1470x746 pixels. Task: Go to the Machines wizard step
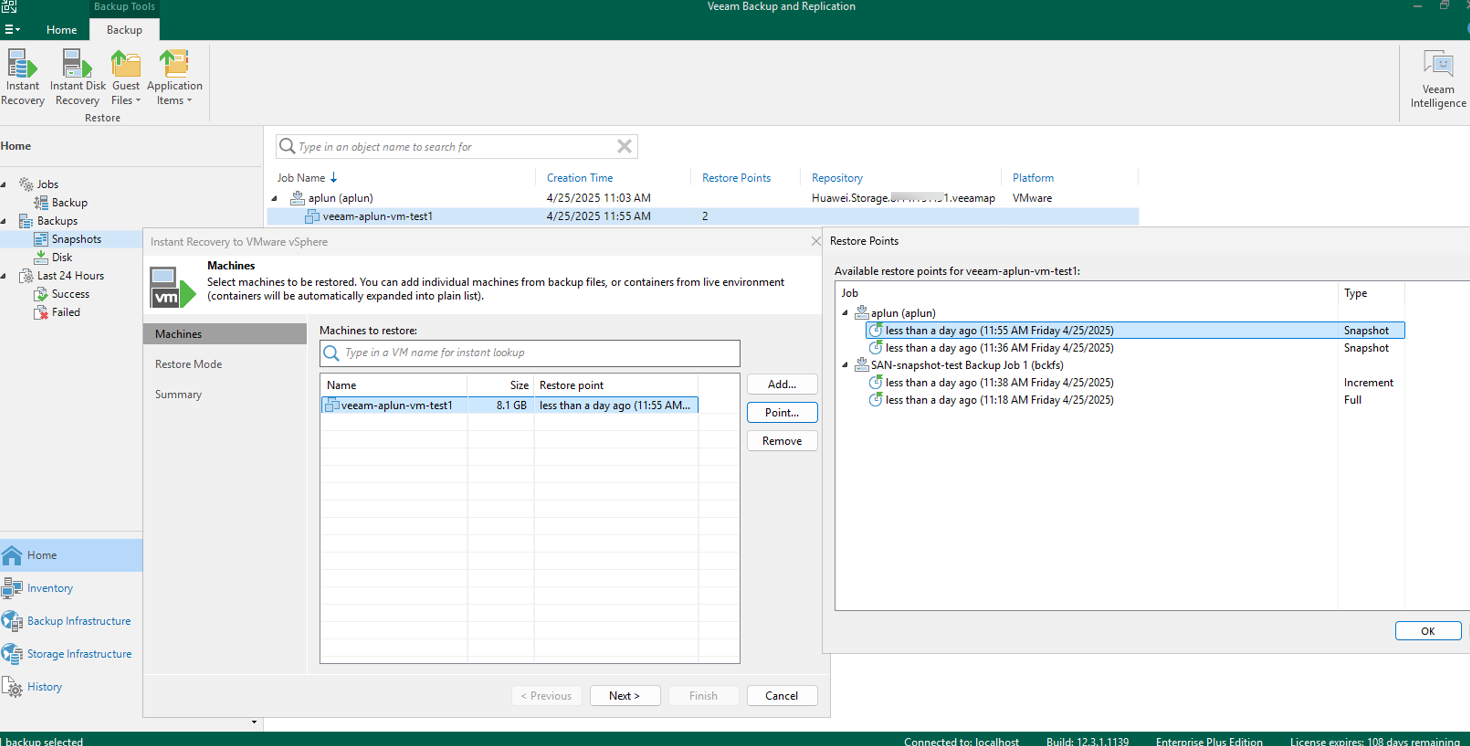225,334
